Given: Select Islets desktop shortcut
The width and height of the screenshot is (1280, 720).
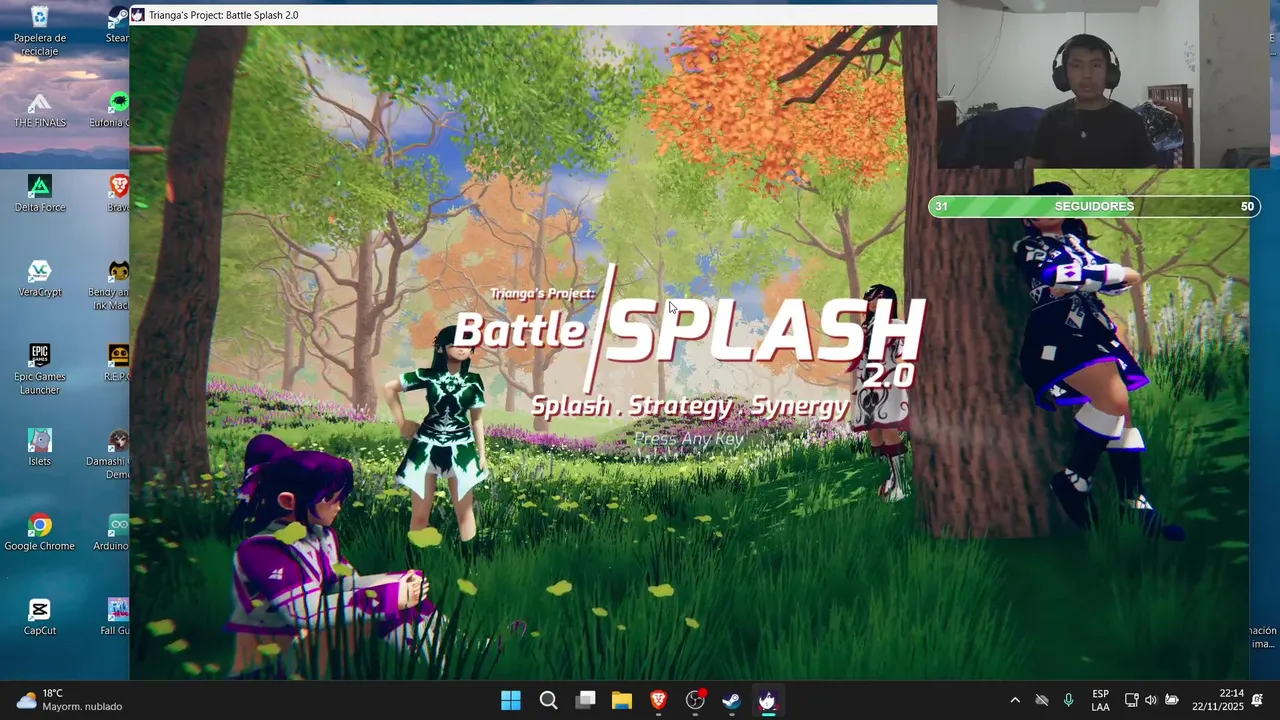Looking at the screenshot, I should [x=39, y=448].
